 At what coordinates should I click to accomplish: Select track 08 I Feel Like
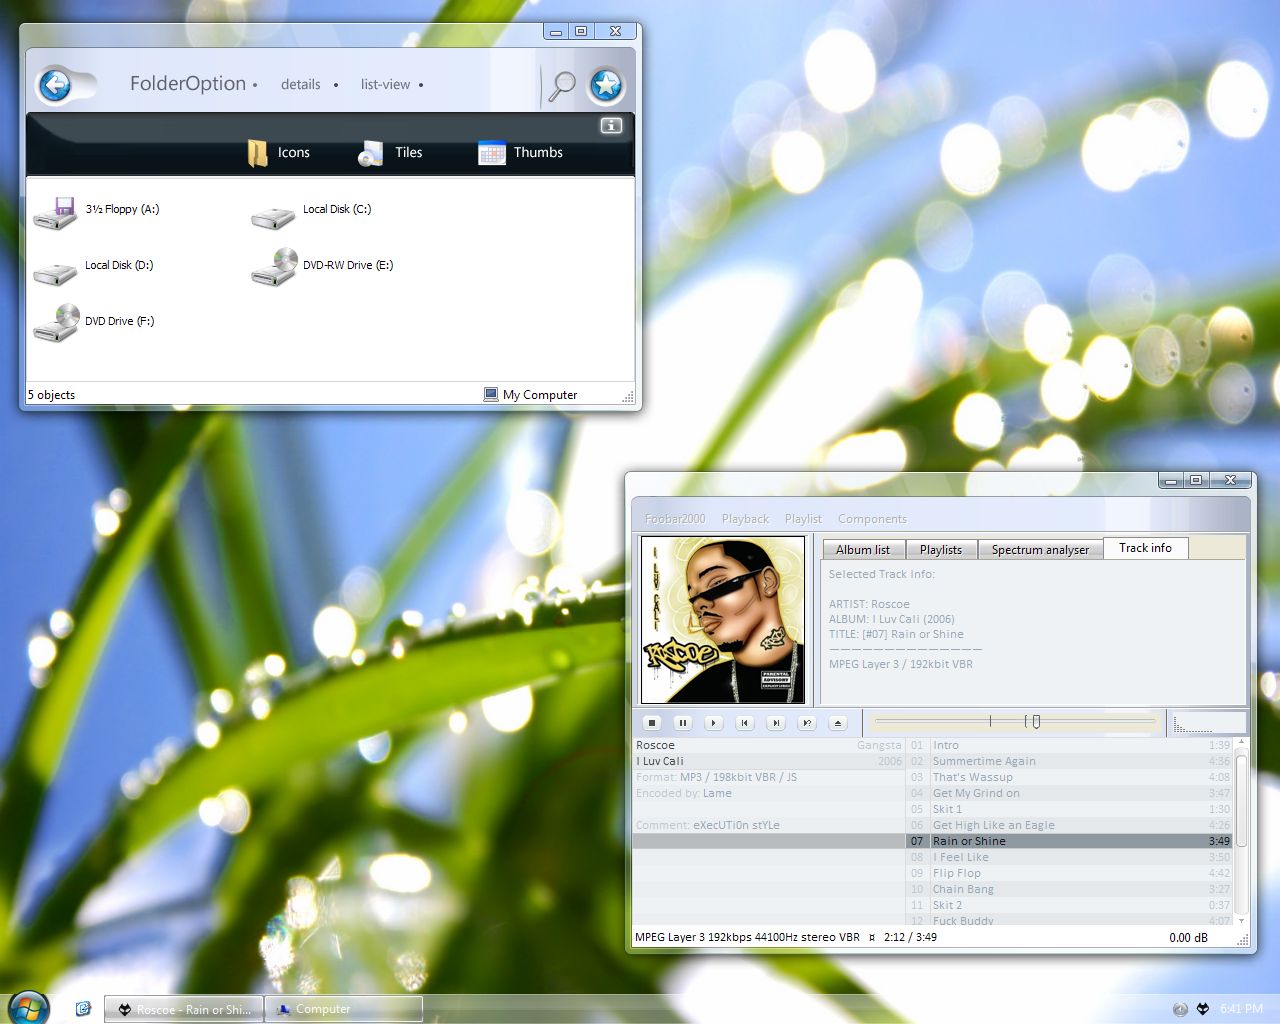pos(1070,857)
